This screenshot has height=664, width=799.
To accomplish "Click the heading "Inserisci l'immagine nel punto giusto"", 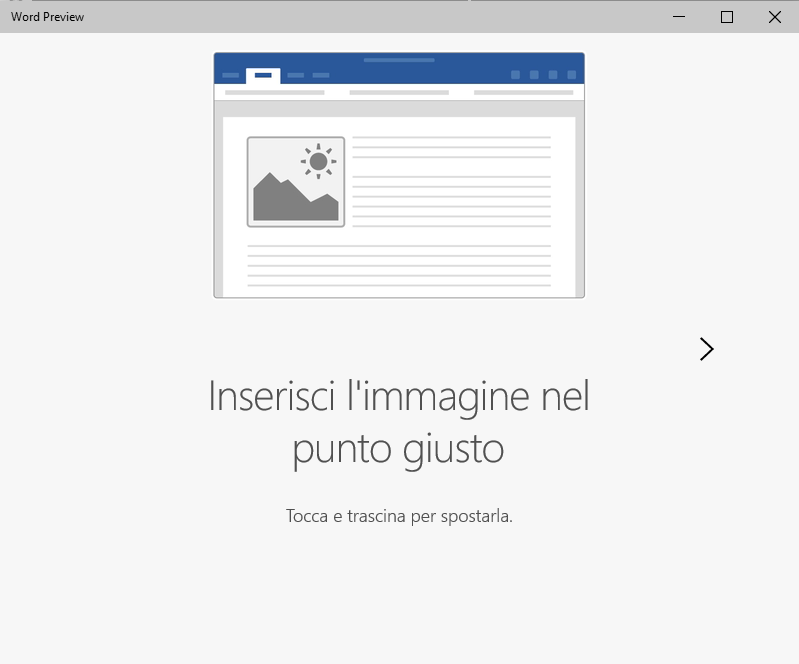I will pyautogui.click(x=399, y=422).
